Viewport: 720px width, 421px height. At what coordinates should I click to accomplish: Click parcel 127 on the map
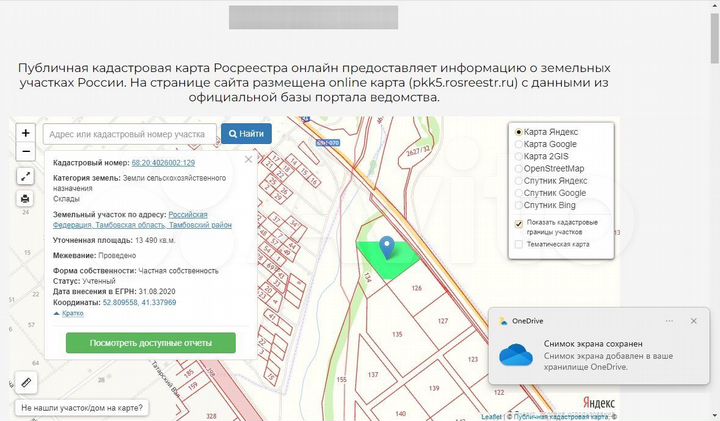[443, 321]
